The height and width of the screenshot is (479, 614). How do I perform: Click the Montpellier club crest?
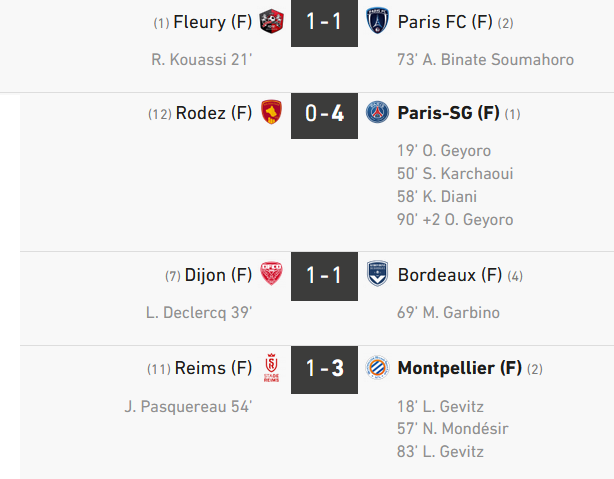(377, 368)
